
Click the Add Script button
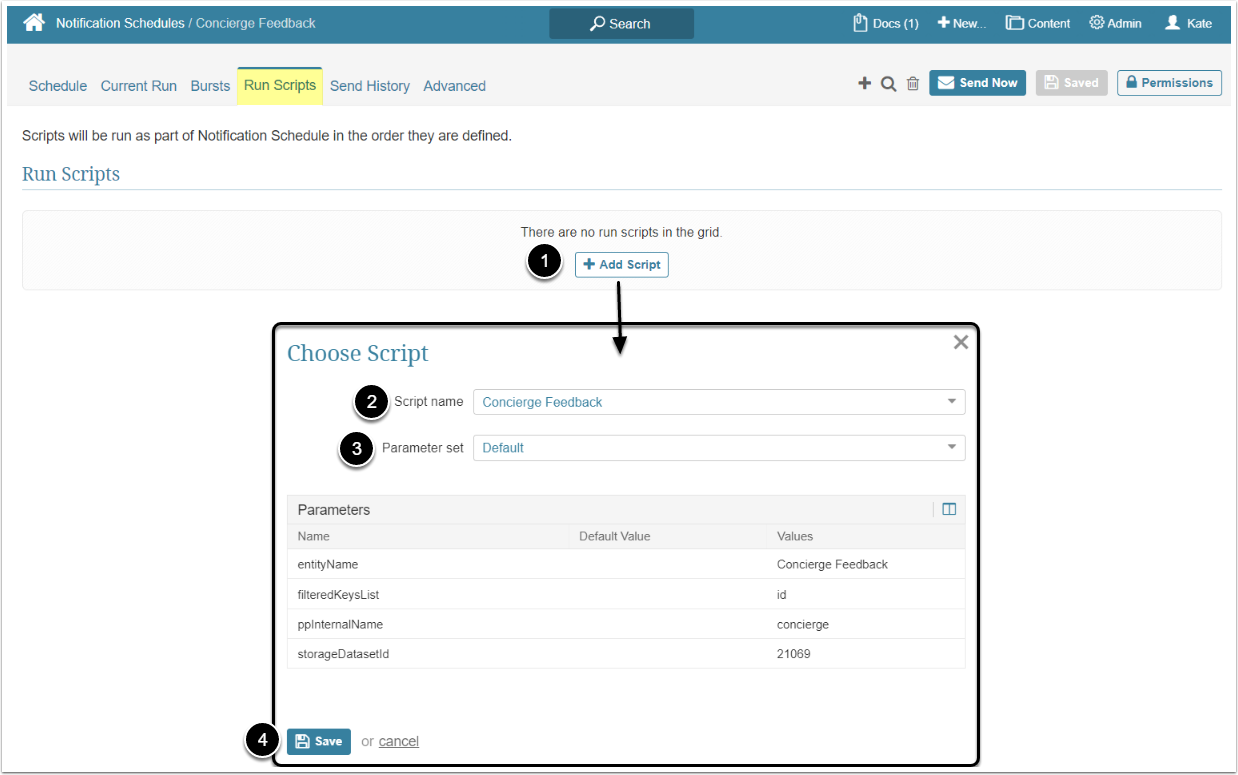622,265
